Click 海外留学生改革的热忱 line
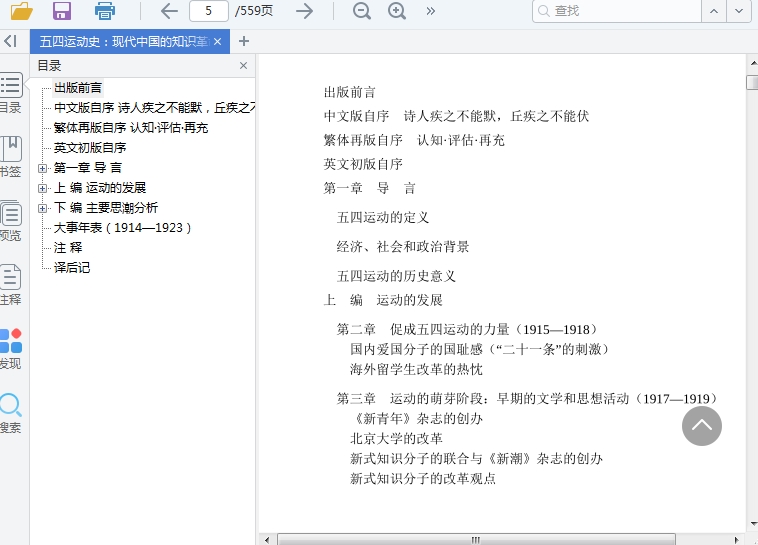The height and width of the screenshot is (545, 758). [x=416, y=369]
